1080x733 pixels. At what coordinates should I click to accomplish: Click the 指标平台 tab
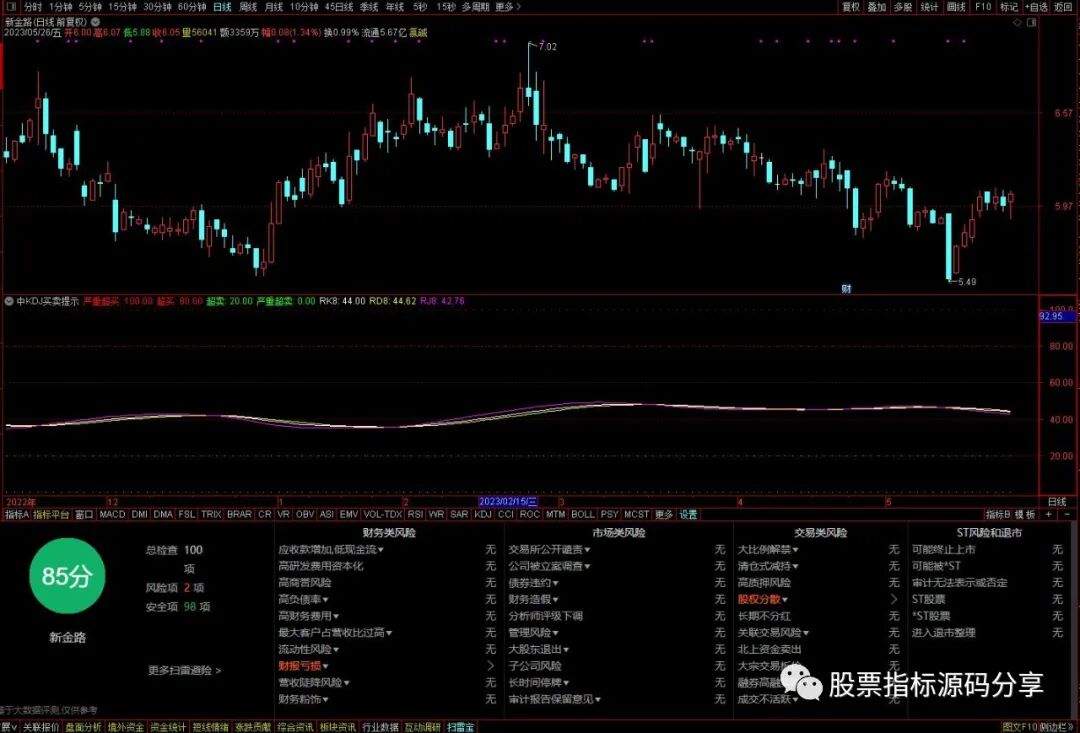point(52,515)
